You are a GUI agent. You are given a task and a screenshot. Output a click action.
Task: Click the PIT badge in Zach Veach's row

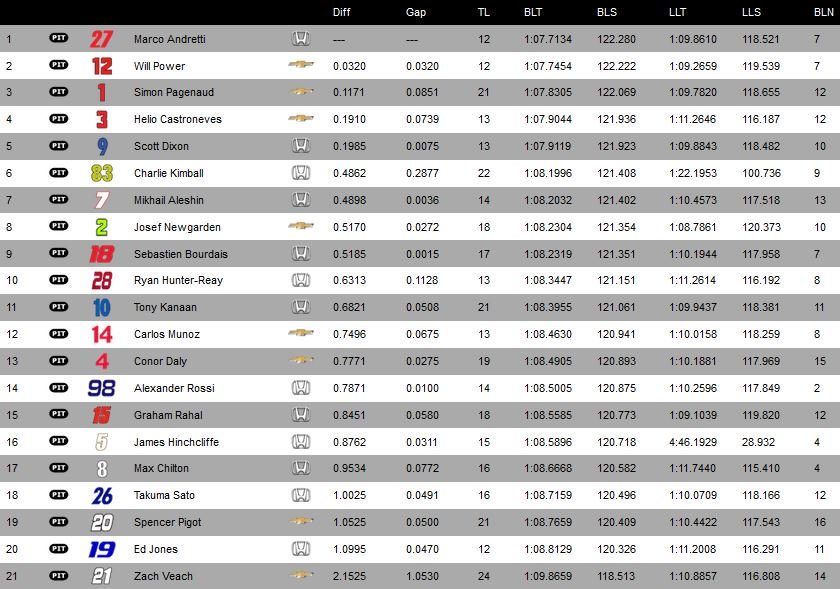(x=59, y=576)
